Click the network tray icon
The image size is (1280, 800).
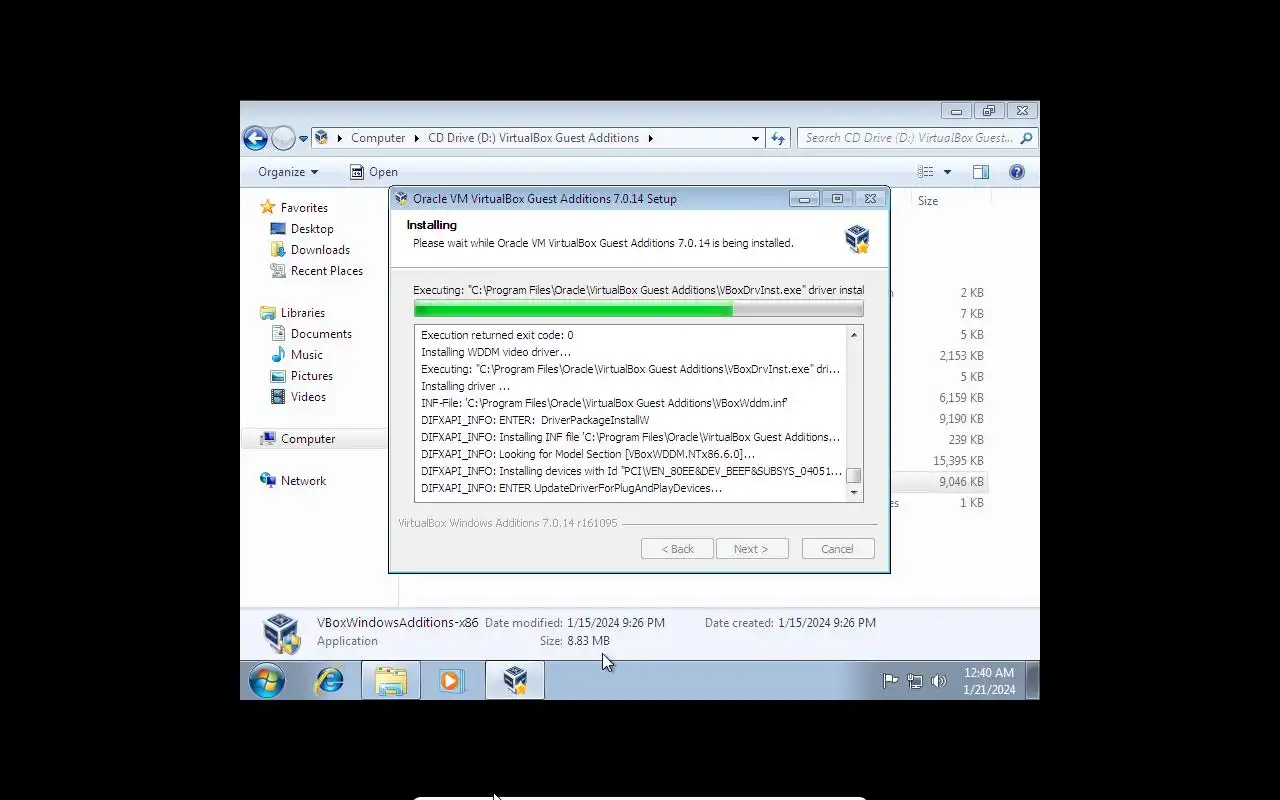pos(914,681)
